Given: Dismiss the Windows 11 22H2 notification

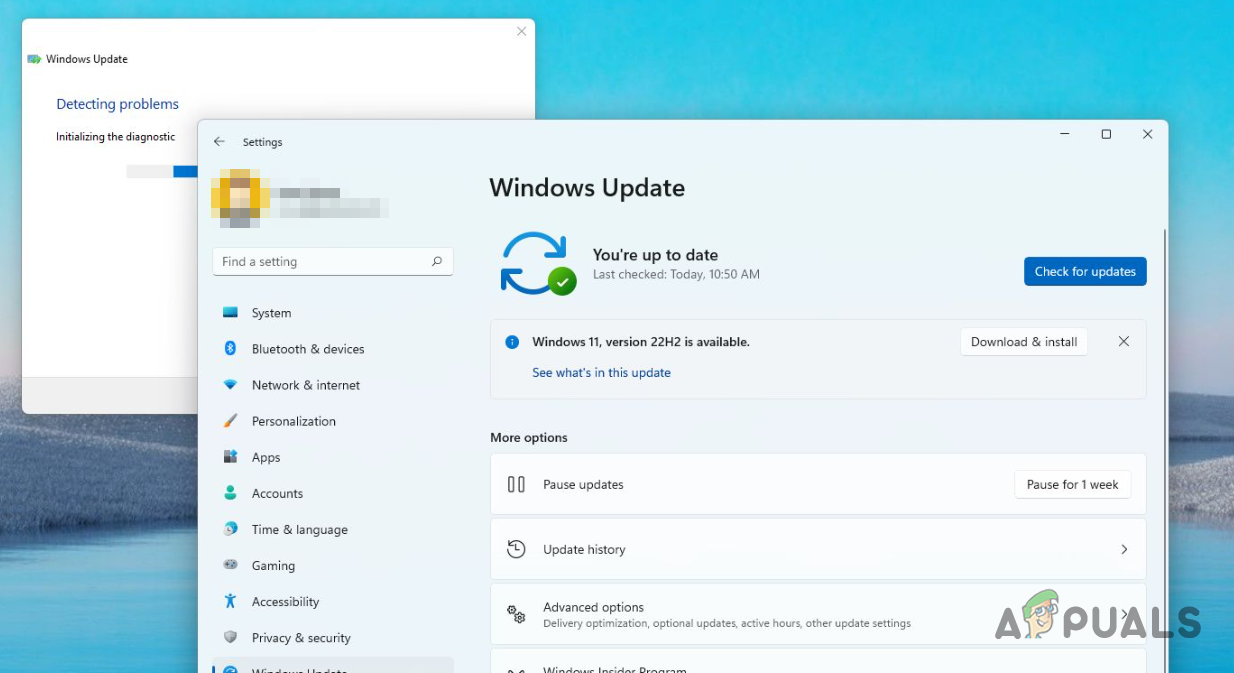Looking at the screenshot, I should click(1124, 341).
